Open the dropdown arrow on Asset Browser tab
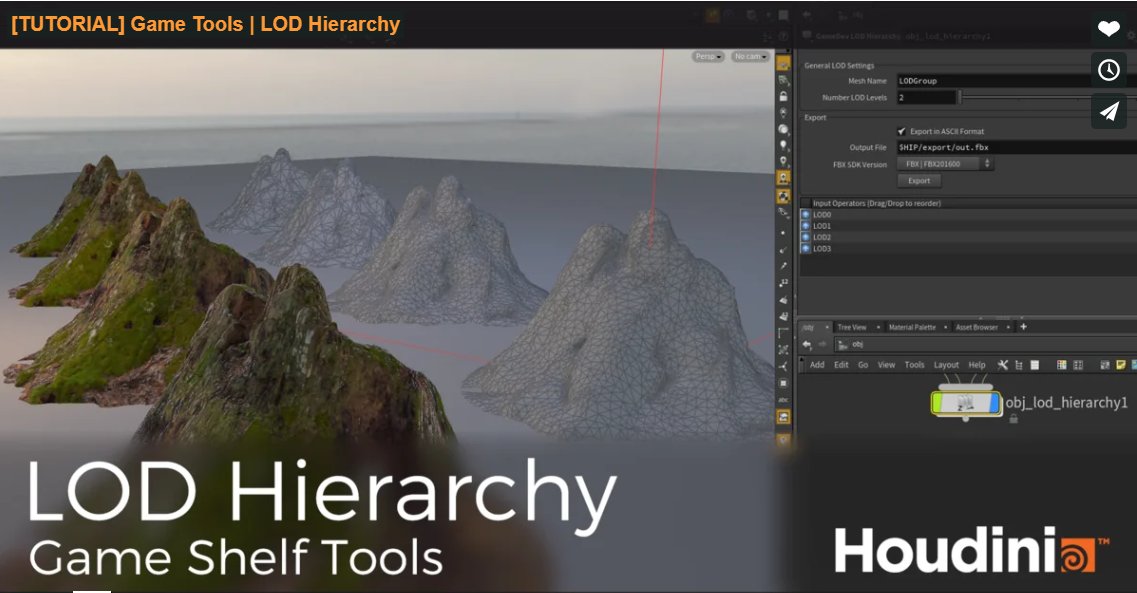1137x593 pixels. [x=1008, y=328]
